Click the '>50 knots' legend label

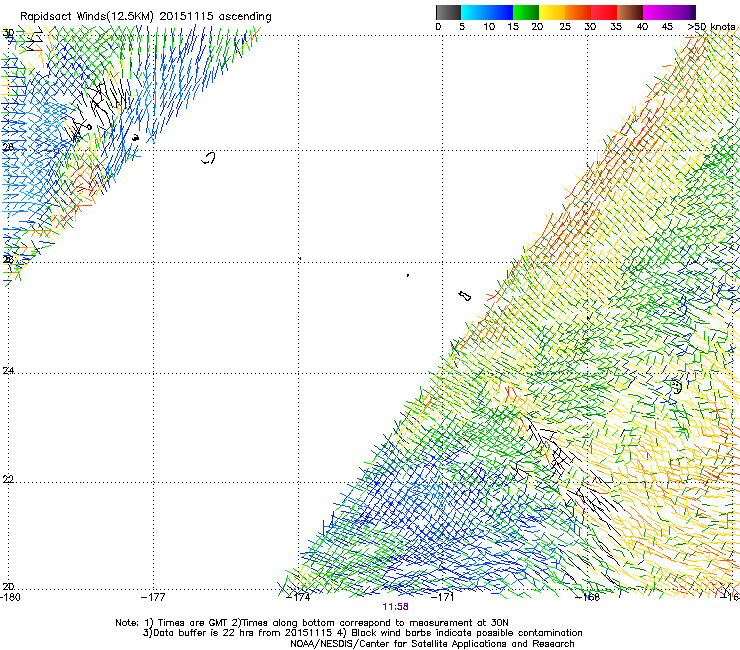point(711,27)
